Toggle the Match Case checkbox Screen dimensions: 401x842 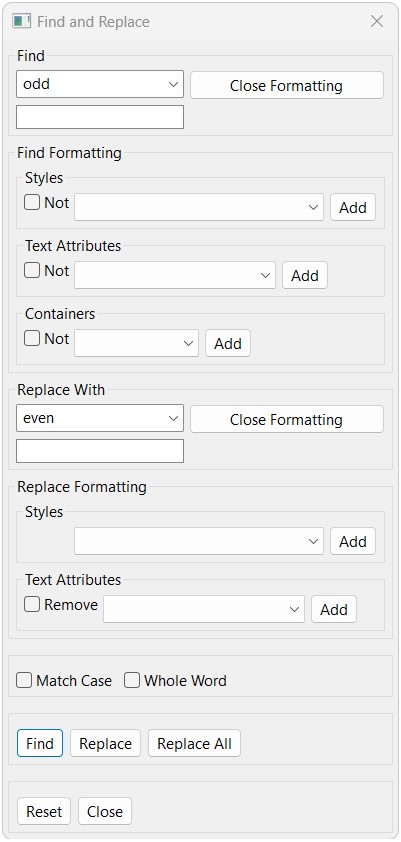[24, 680]
